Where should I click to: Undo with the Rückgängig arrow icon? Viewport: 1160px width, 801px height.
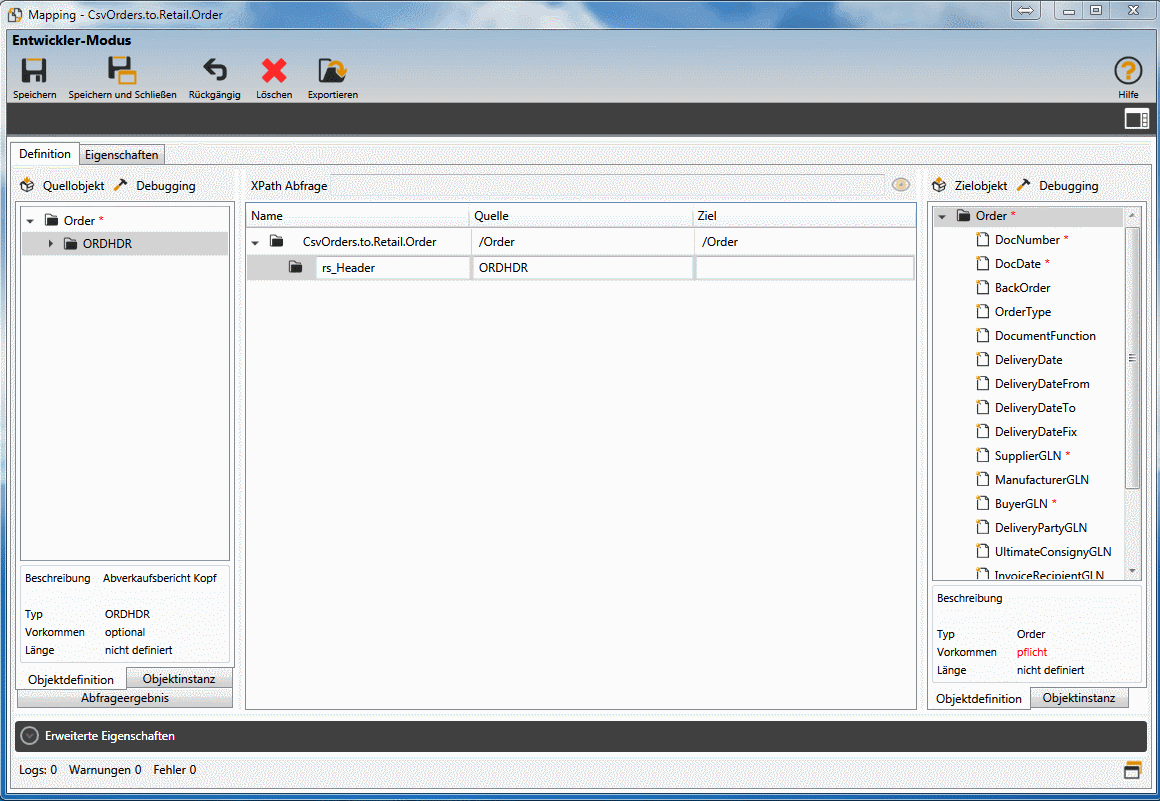(x=214, y=71)
